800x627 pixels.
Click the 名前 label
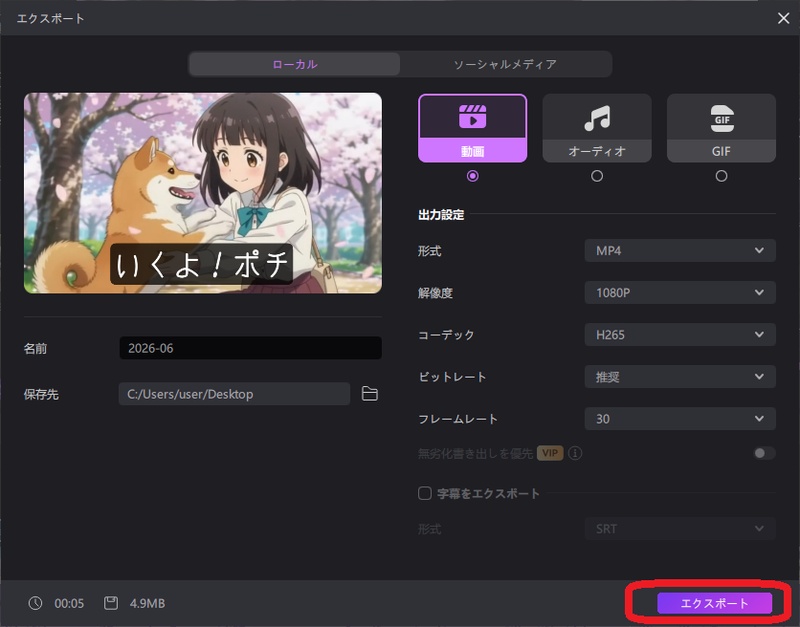(x=35, y=348)
